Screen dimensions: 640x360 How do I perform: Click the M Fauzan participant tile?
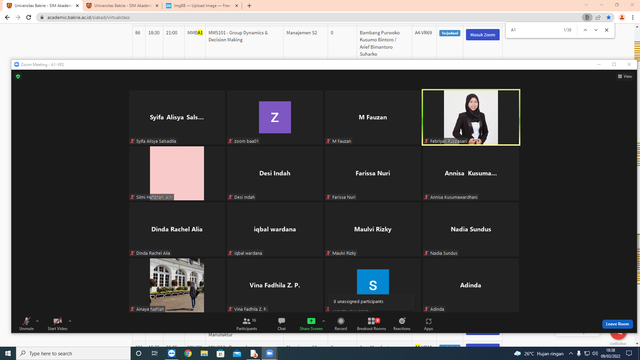(373, 117)
